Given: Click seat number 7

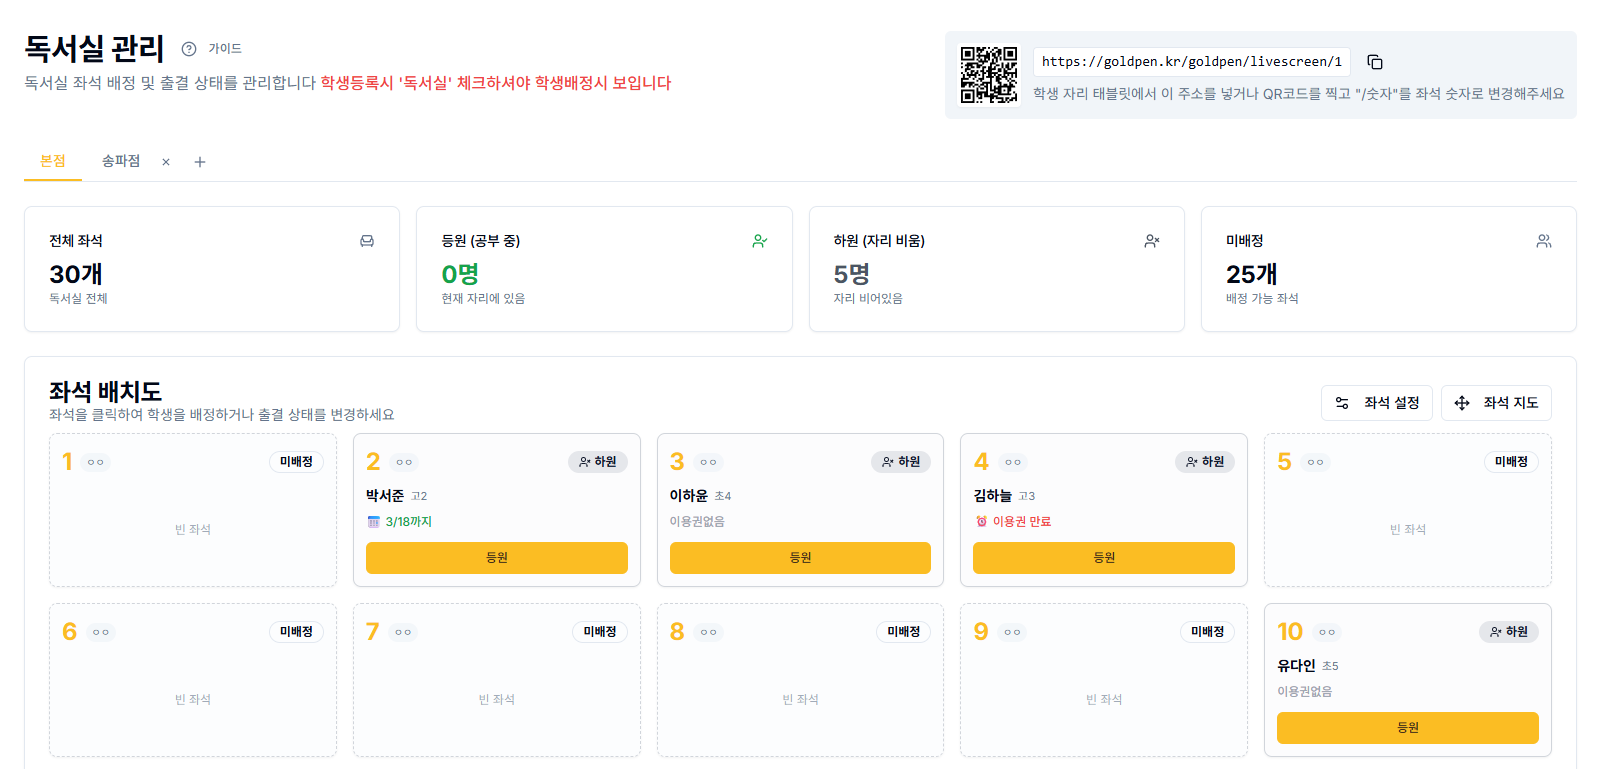Looking at the screenshot, I should click(x=373, y=632).
